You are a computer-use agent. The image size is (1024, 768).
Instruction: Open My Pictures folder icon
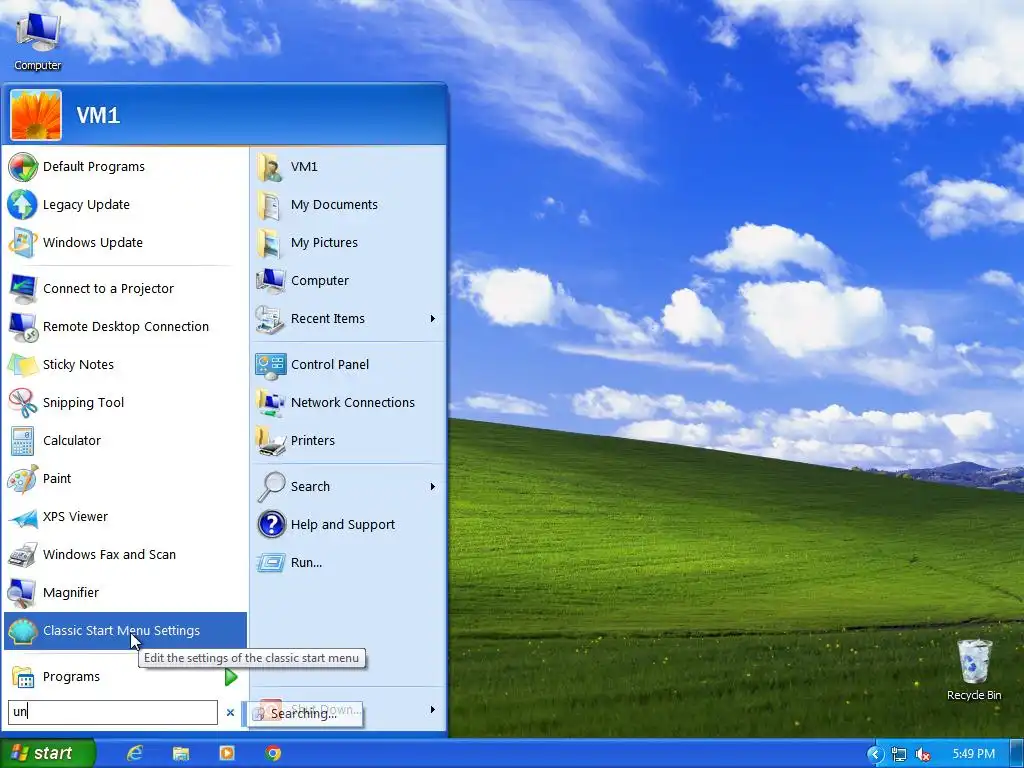coord(270,242)
